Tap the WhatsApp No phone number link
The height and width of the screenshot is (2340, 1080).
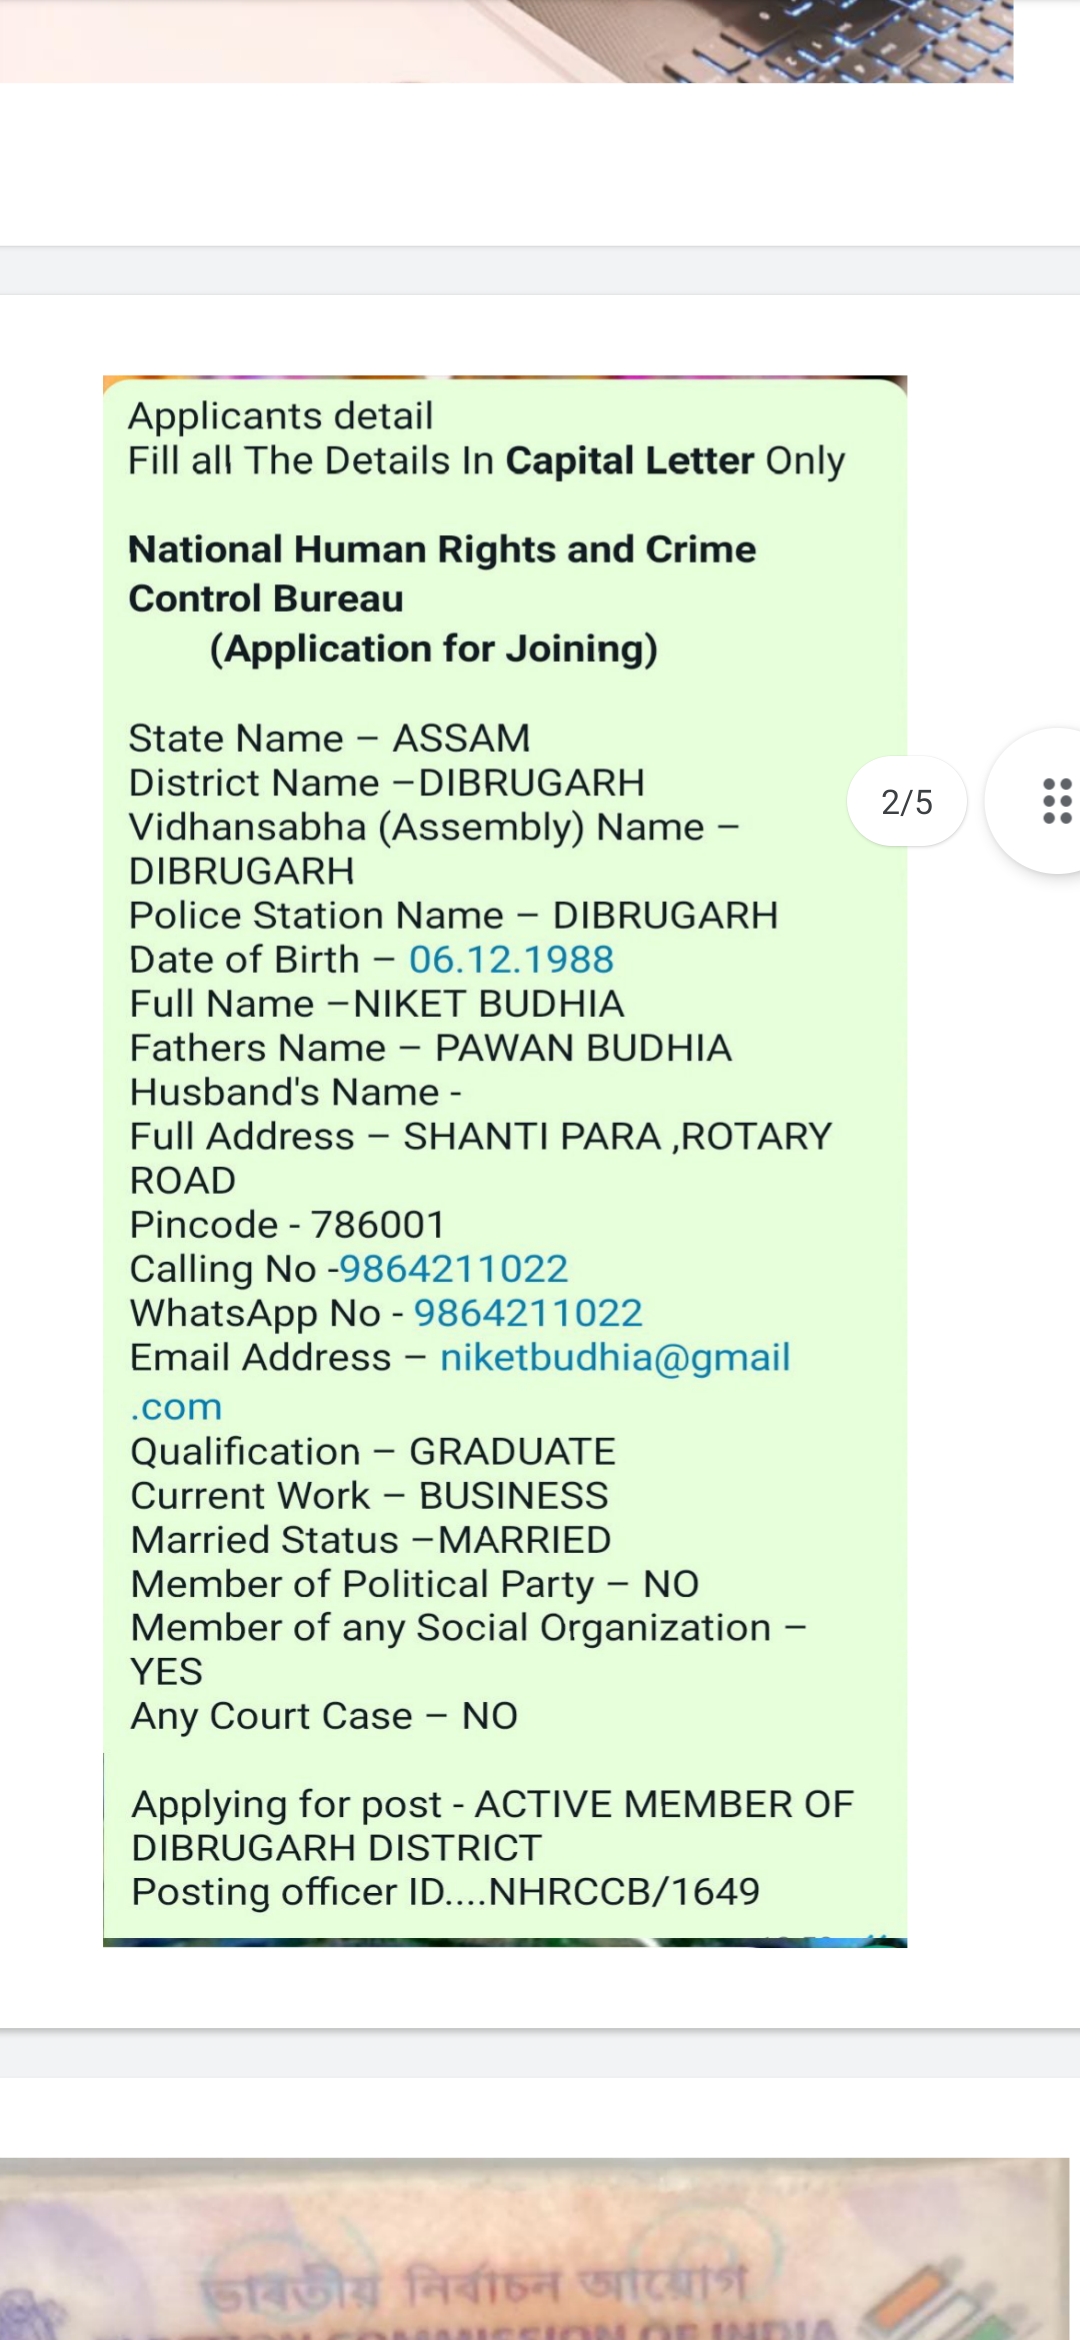click(528, 1313)
